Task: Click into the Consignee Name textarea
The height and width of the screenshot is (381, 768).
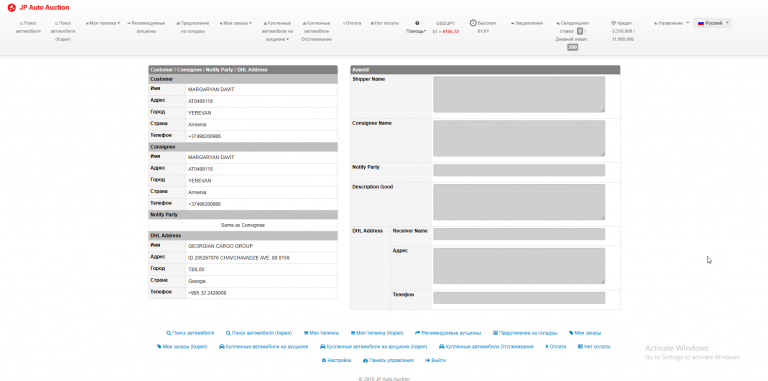Action: (519, 138)
